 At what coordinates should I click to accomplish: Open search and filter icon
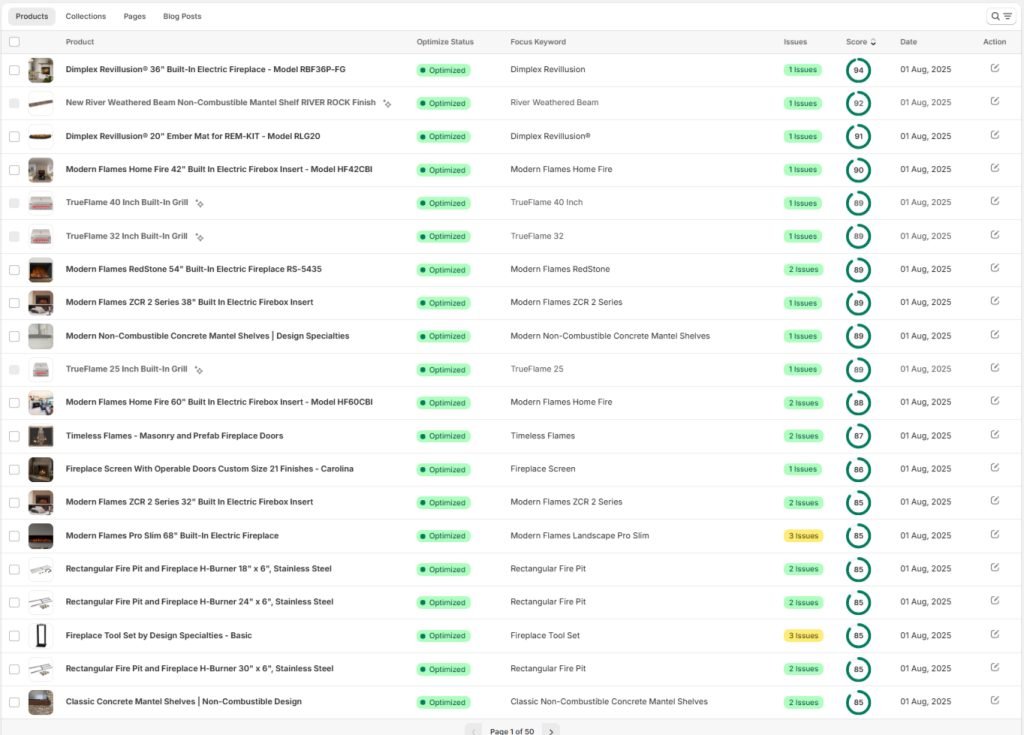tap(1000, 16)
